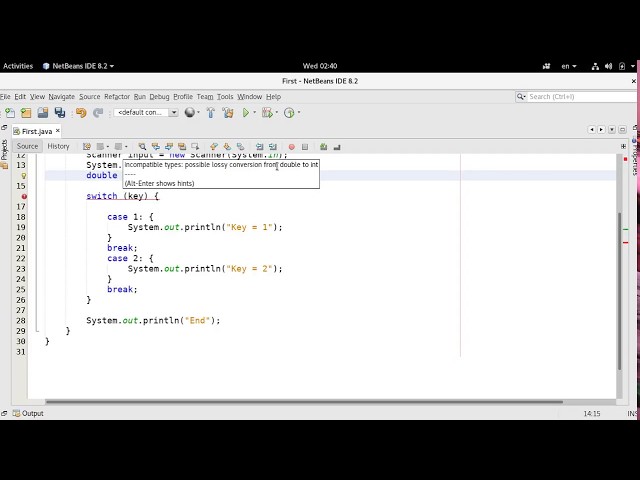Click the Stop Macro Recording icon
The image size is (640, 480).
click(x=304, y=147)
